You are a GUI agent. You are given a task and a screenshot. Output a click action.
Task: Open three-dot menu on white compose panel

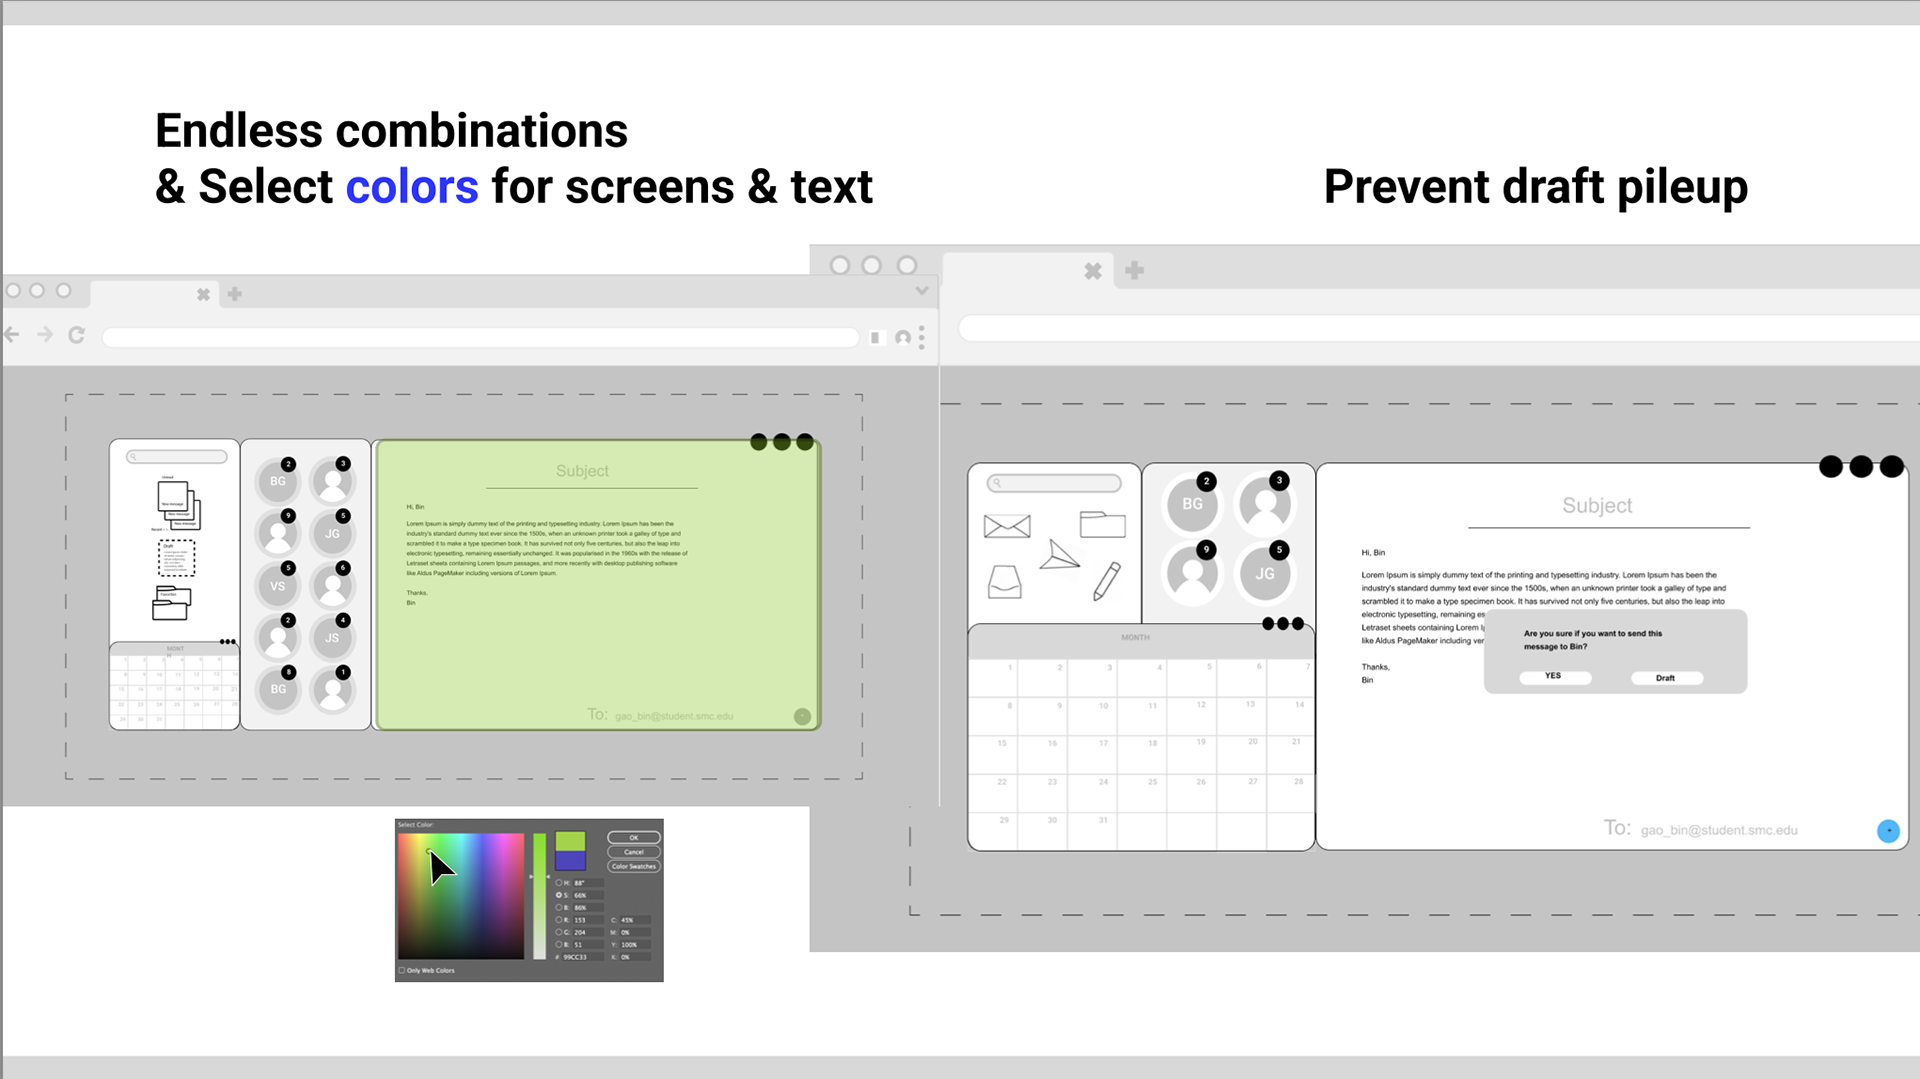(1861, 467)
